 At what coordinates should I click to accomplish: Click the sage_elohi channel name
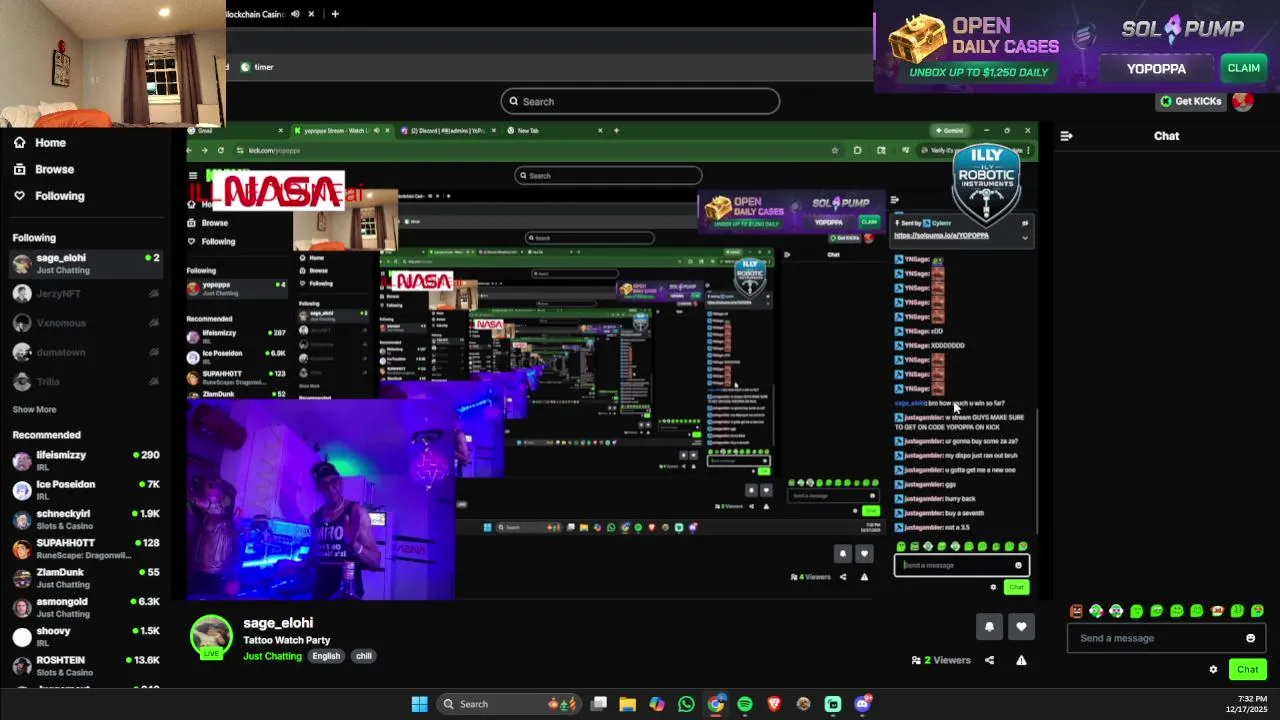[x=278, y=623]
